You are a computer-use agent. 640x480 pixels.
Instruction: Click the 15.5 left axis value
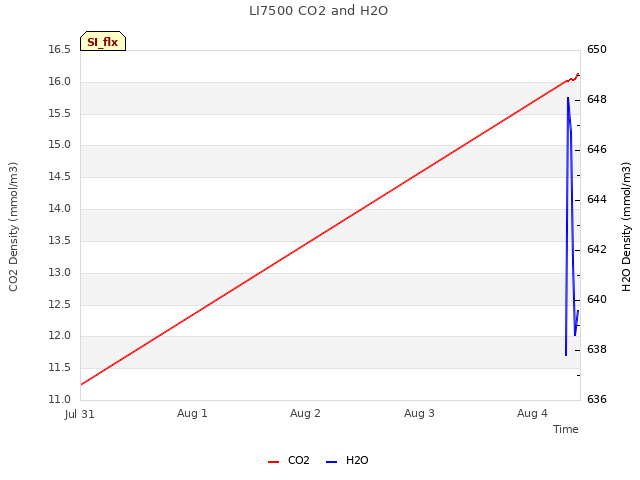point(60,113)
